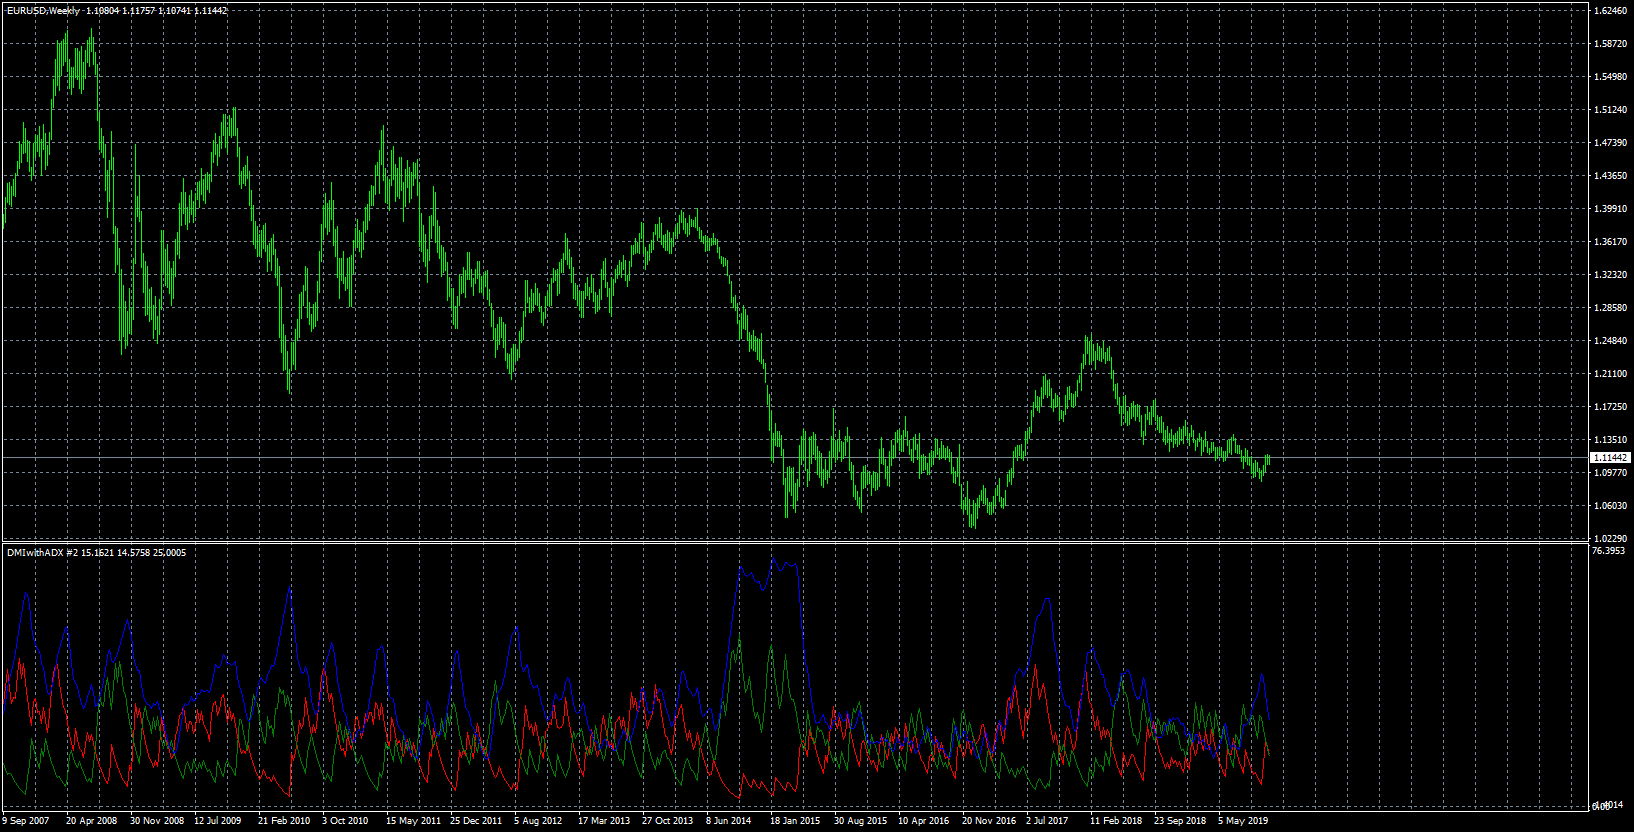Viewport: 1634px width, 832px height.
Task: Click the 11 Feb 2018 date label
Action: click(x=1116, y=821)
